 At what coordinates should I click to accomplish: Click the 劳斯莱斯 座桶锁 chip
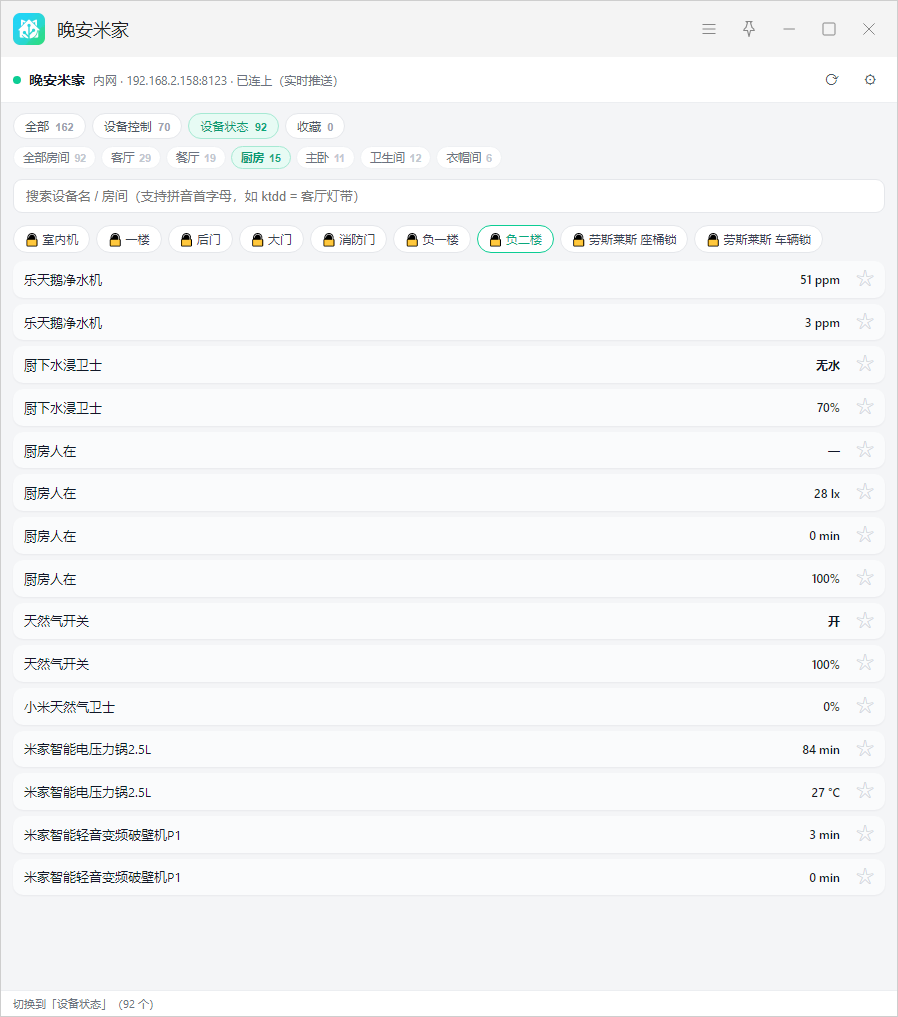(624, 239)
